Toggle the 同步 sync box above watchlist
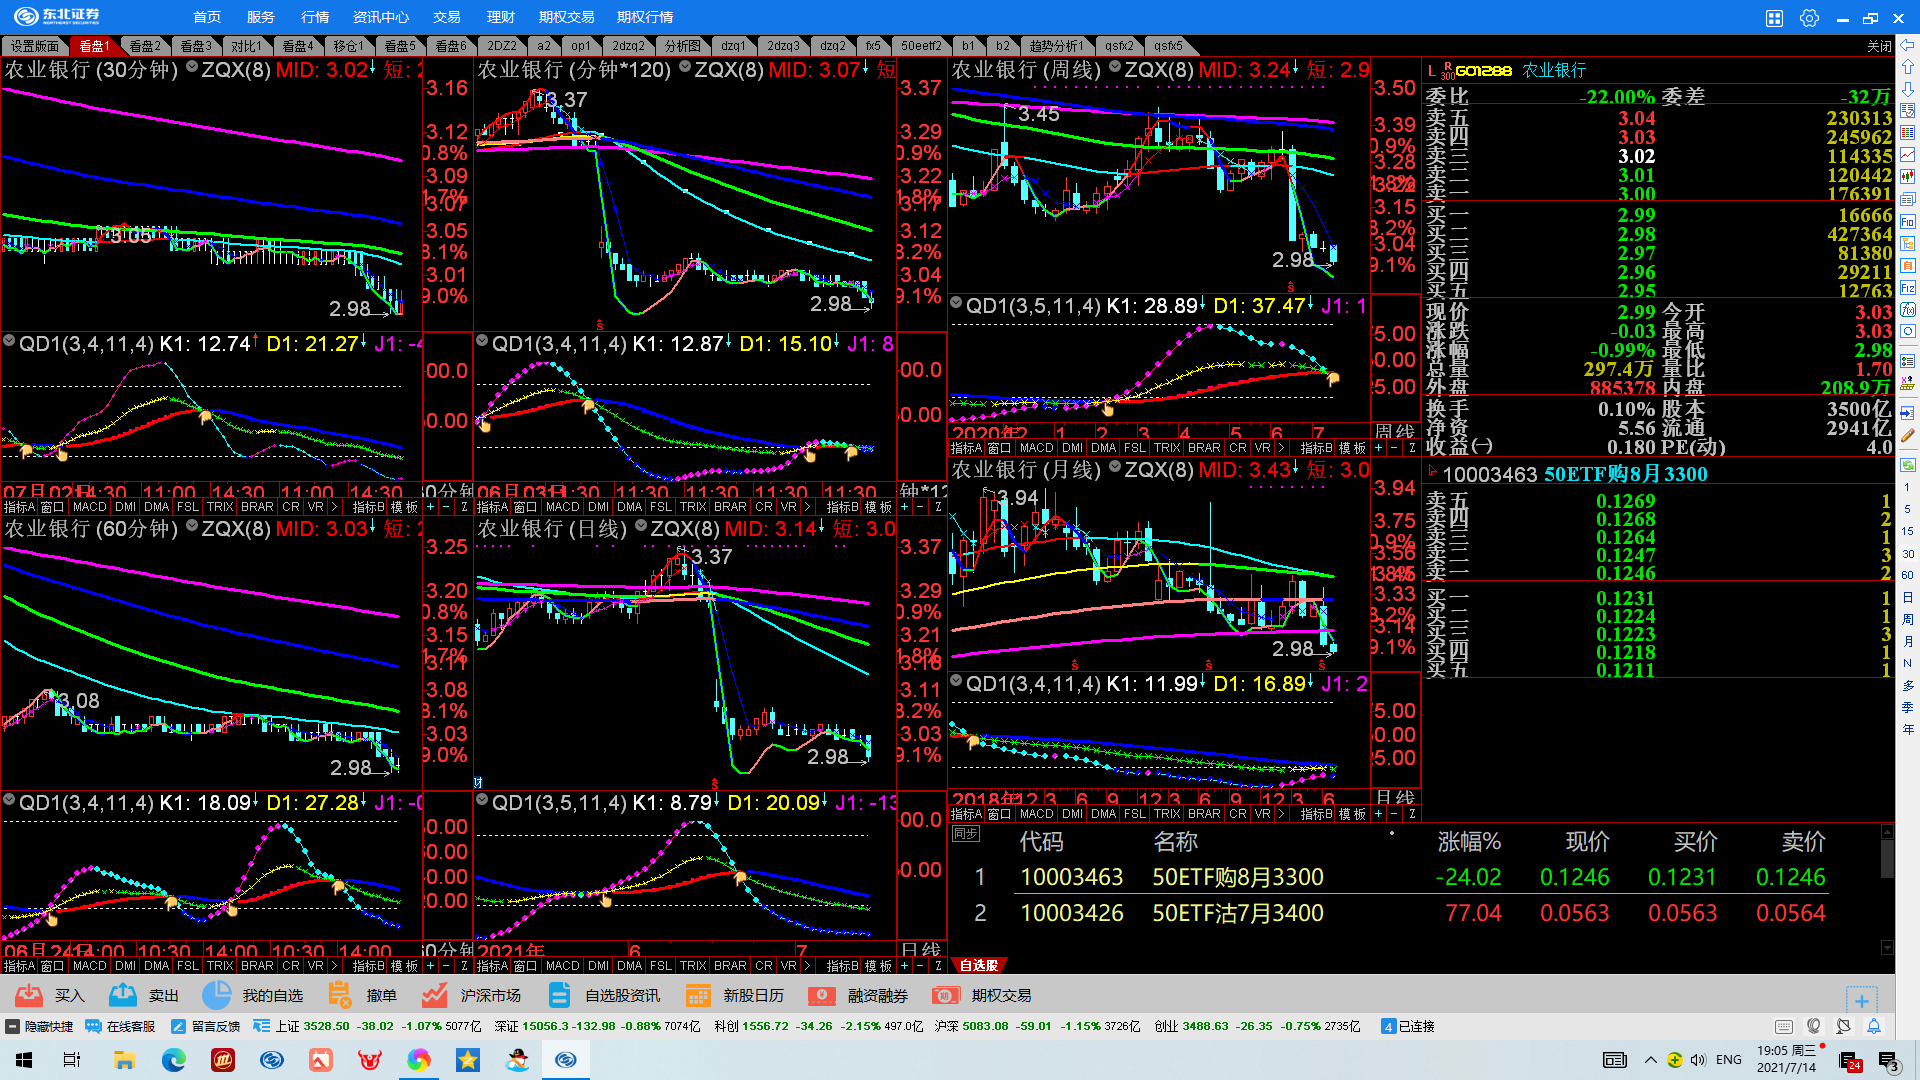 (965, 834)
